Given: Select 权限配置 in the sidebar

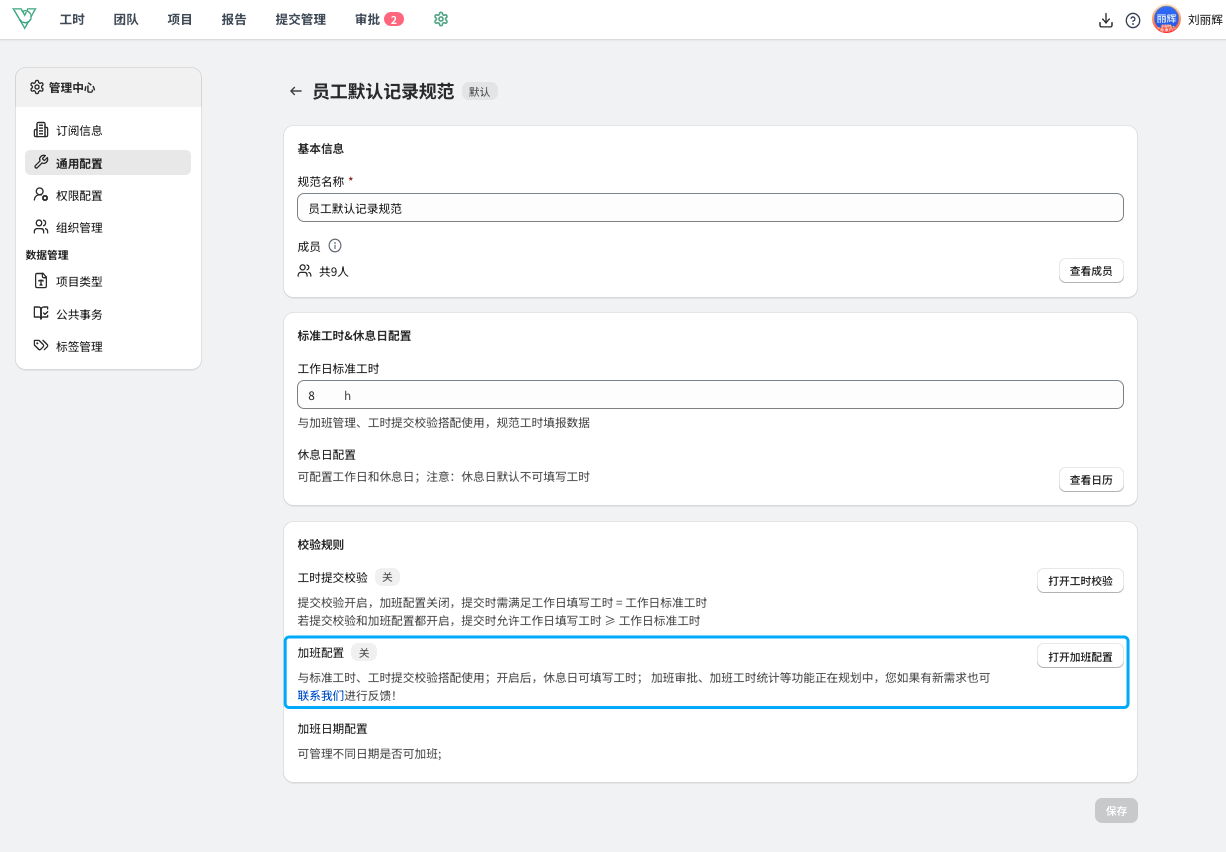Looking at the screenshot, I should (x=79, y=196).
